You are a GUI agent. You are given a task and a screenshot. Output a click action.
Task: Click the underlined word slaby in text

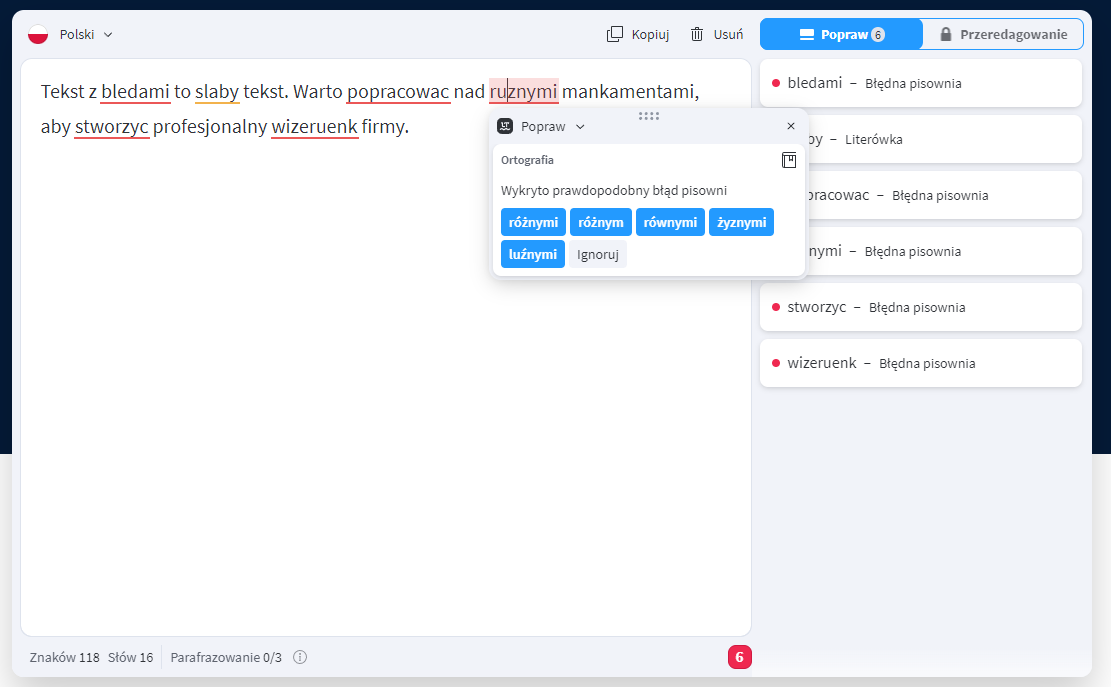217,91
